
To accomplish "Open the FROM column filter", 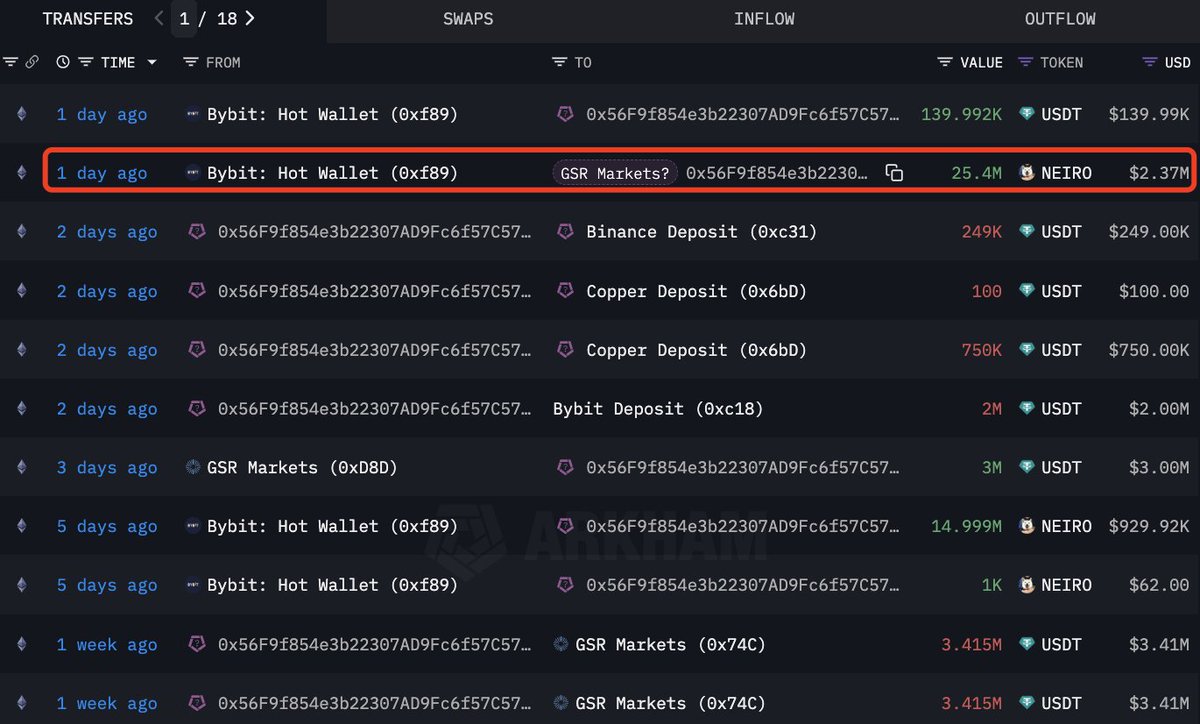I will [x=191, y=62].
